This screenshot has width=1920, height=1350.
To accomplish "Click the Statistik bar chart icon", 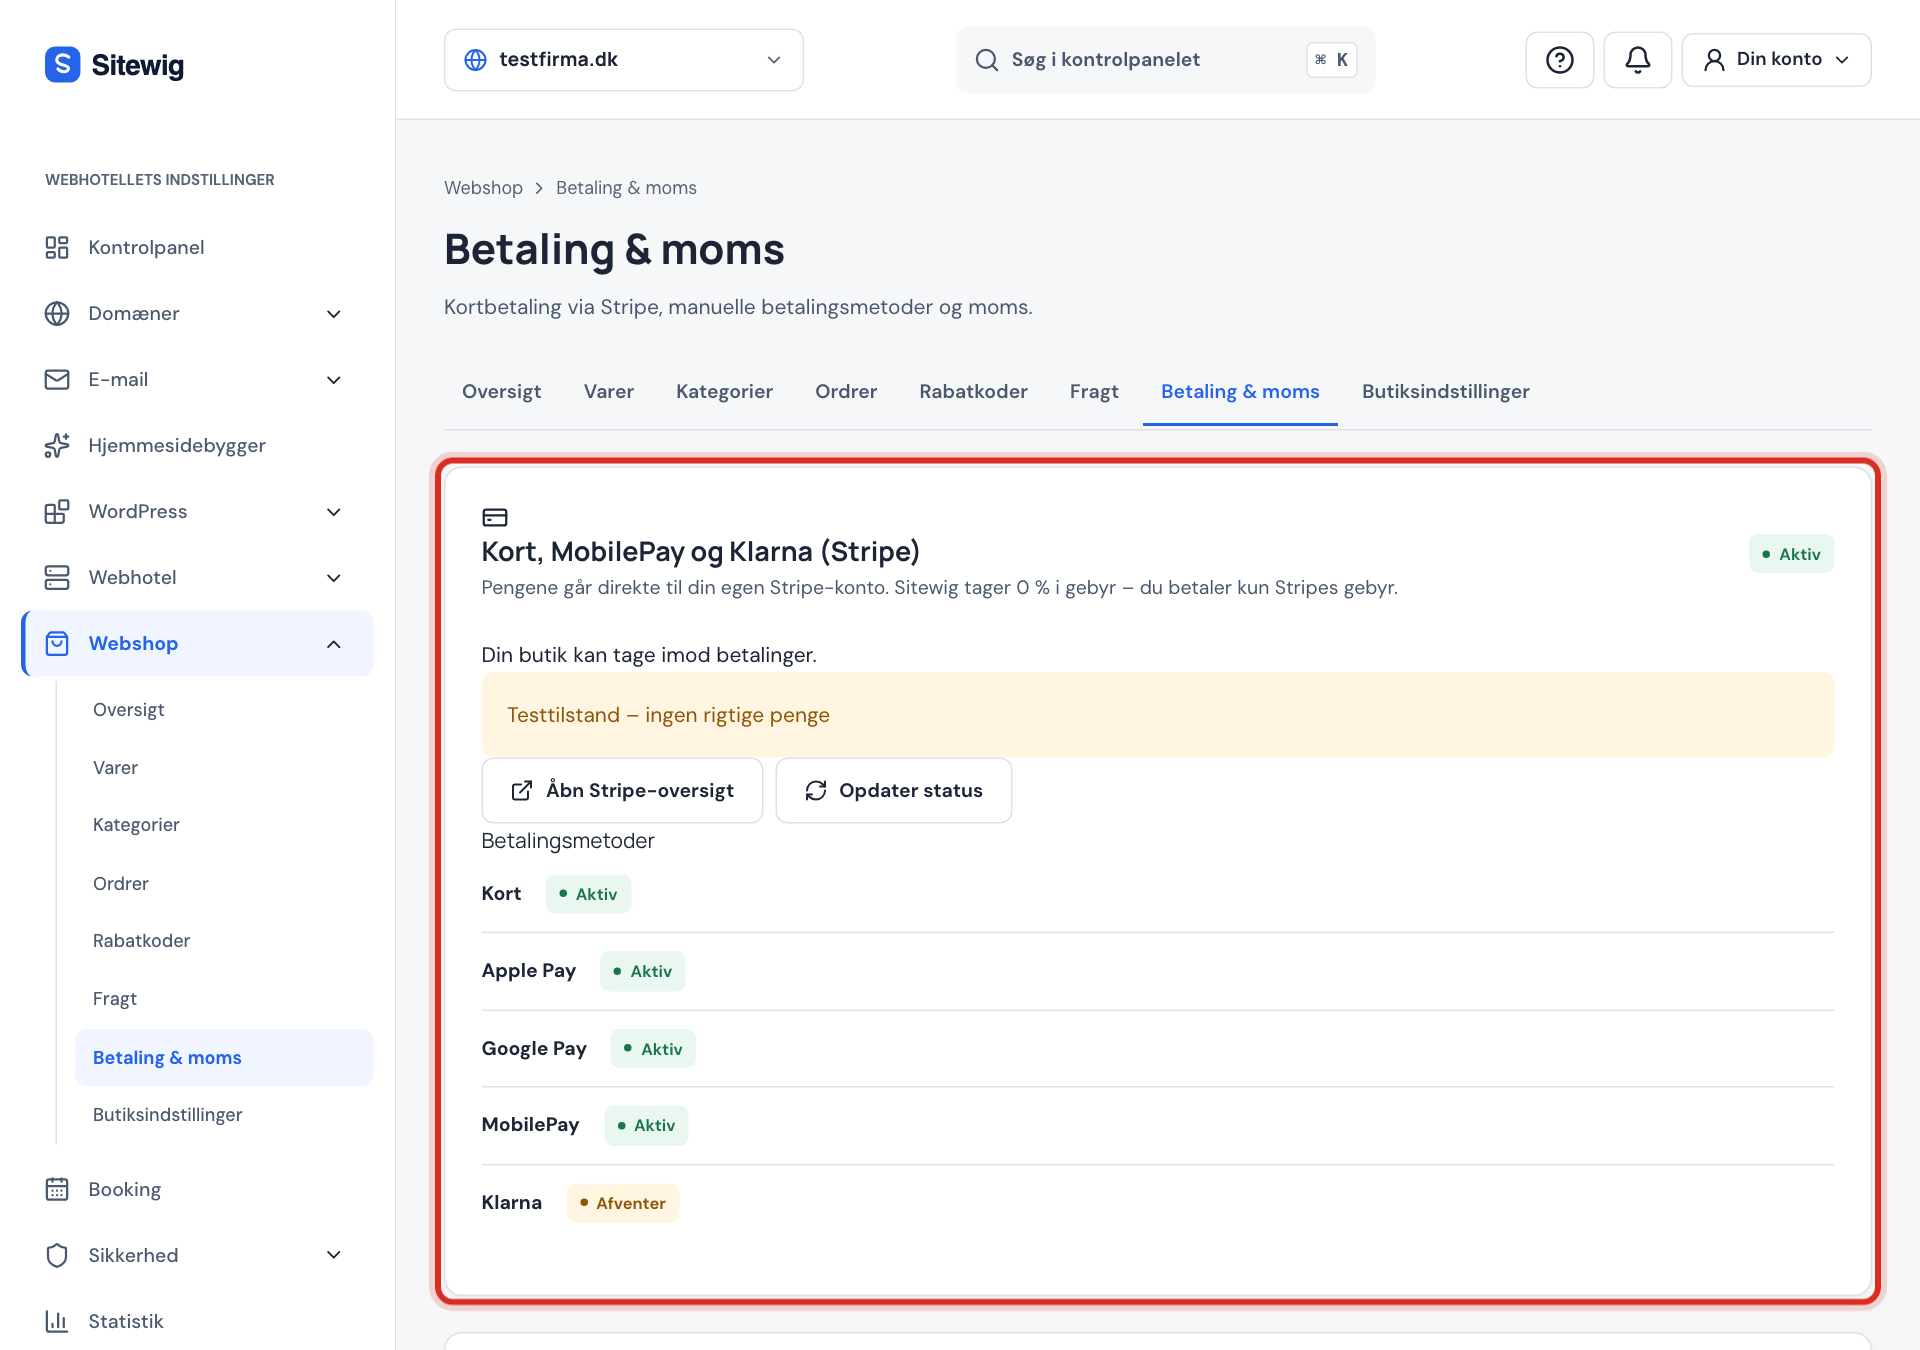I will (x=57, y=1321).
